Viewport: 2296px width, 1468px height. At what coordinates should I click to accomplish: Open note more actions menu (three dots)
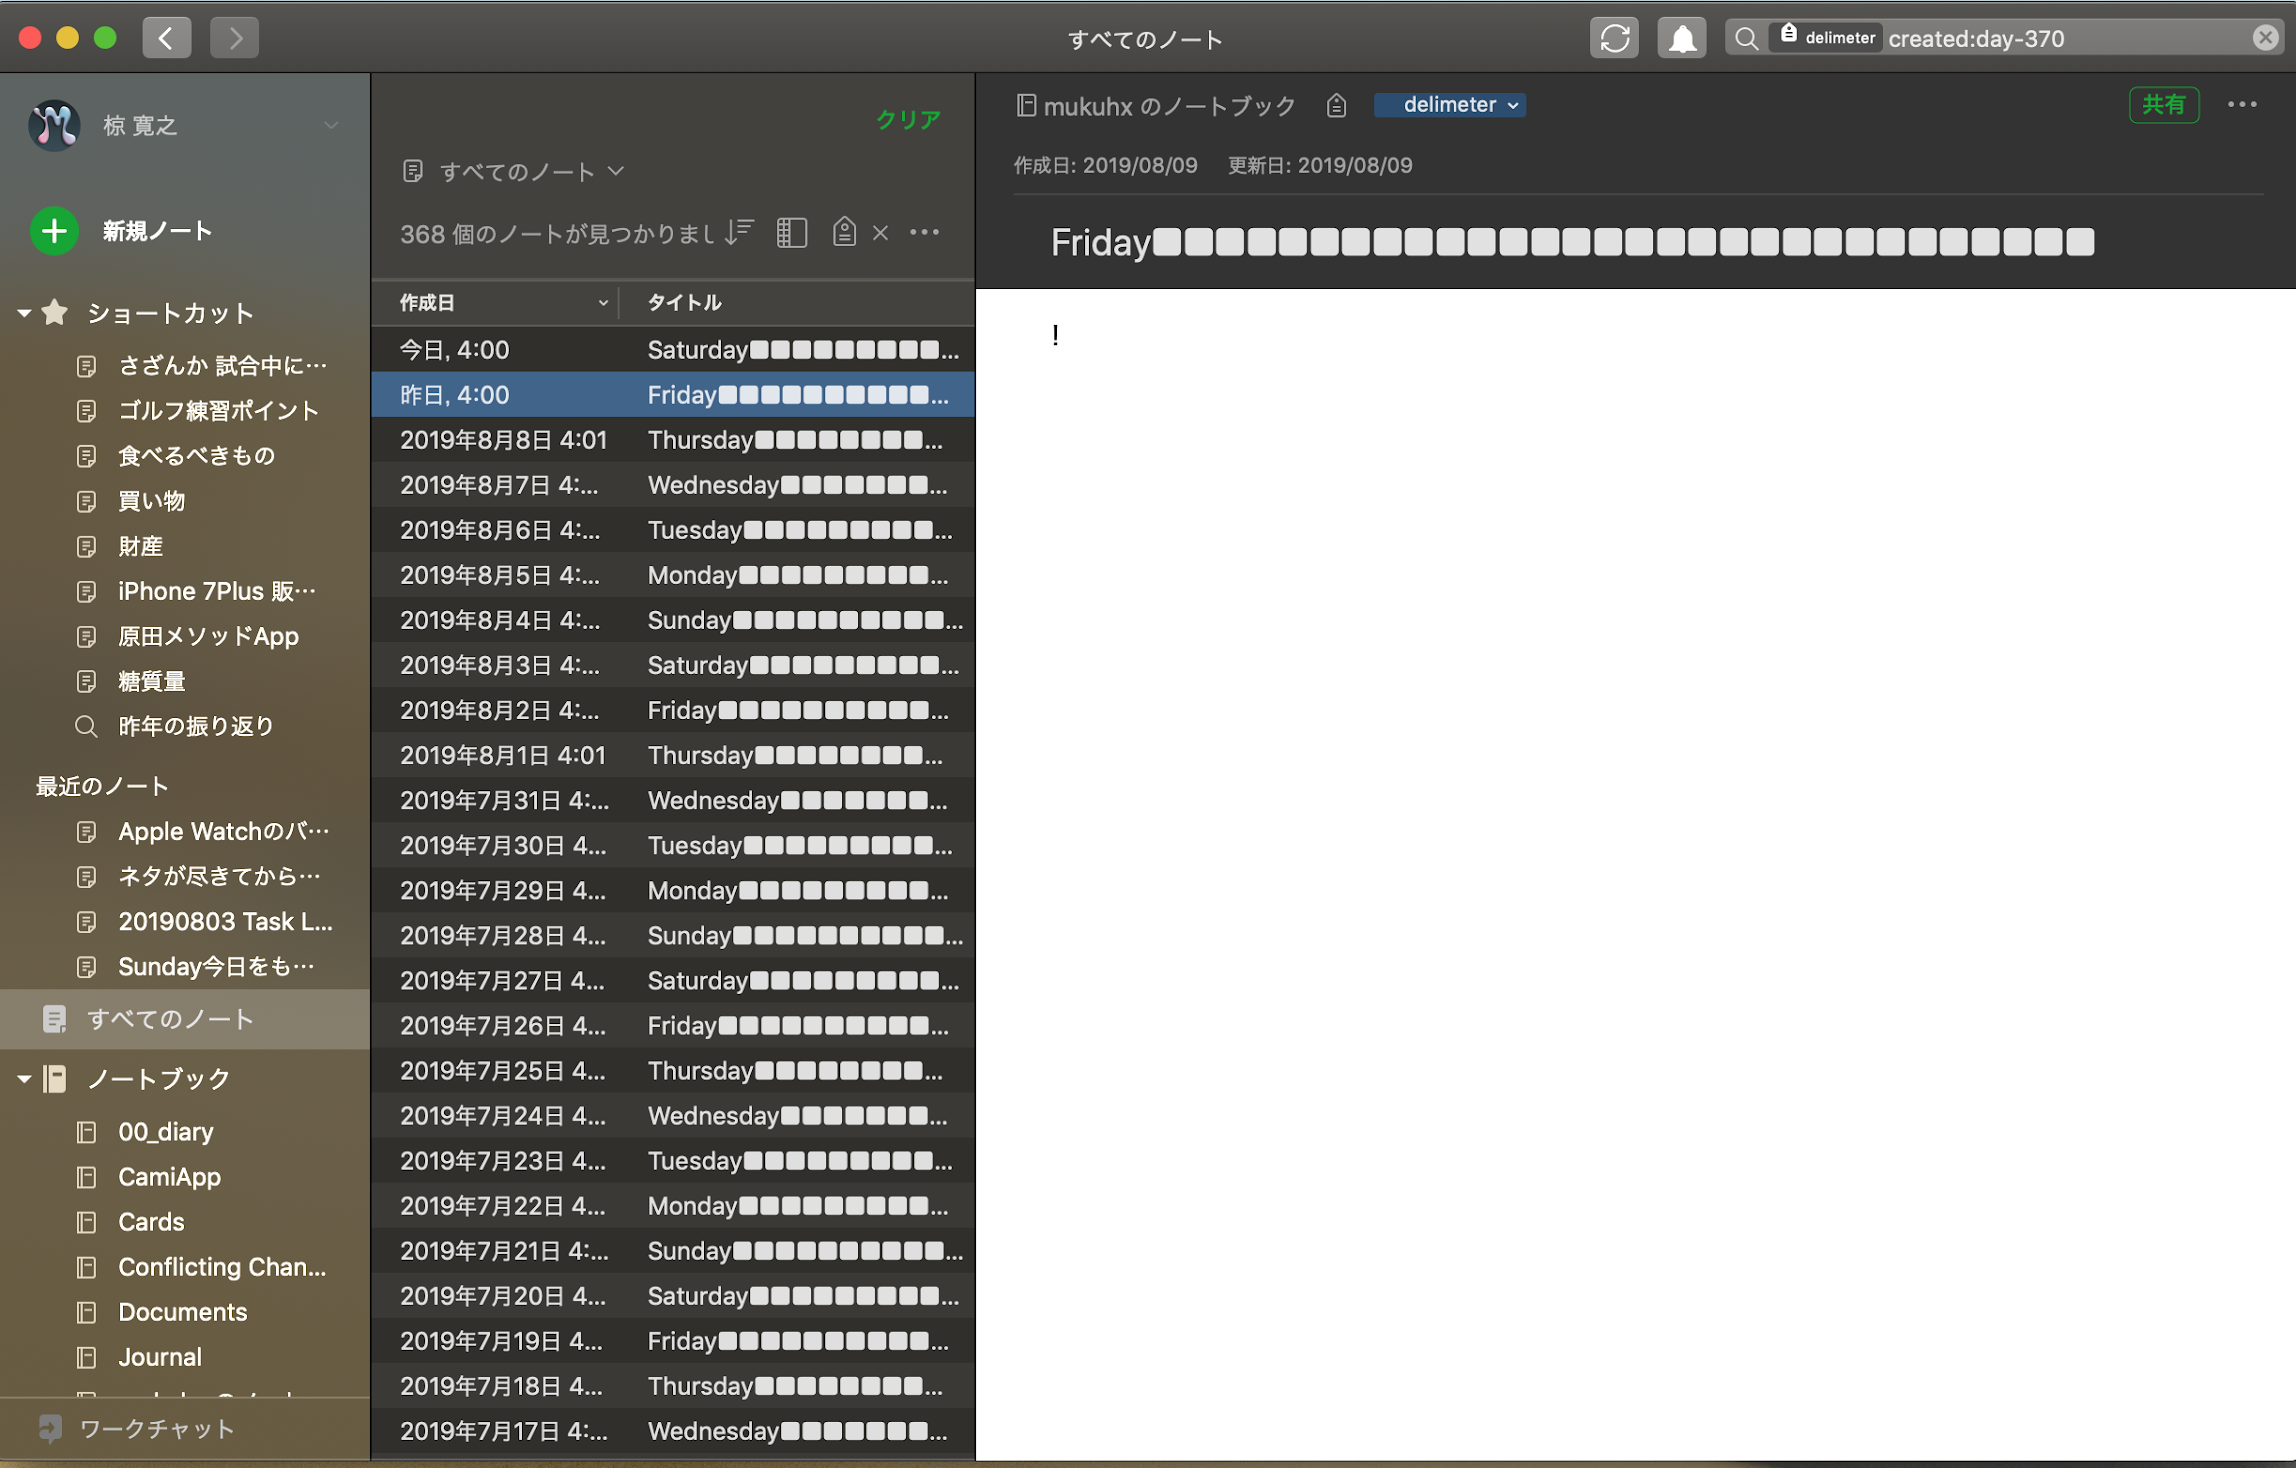click(2242, 104)
